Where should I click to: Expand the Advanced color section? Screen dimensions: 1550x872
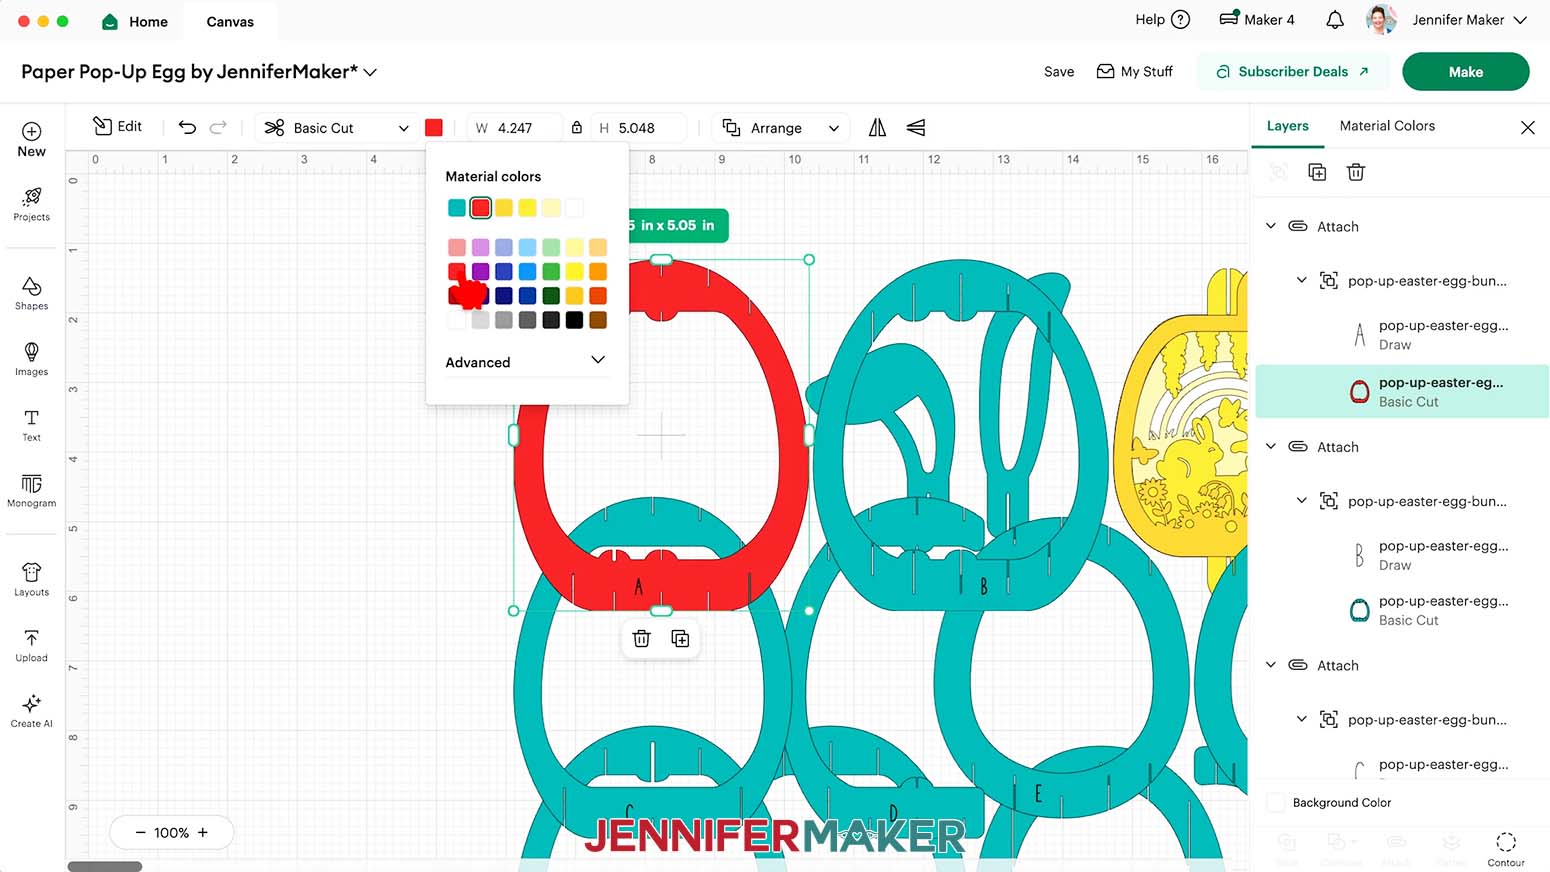tap(525, 362)
